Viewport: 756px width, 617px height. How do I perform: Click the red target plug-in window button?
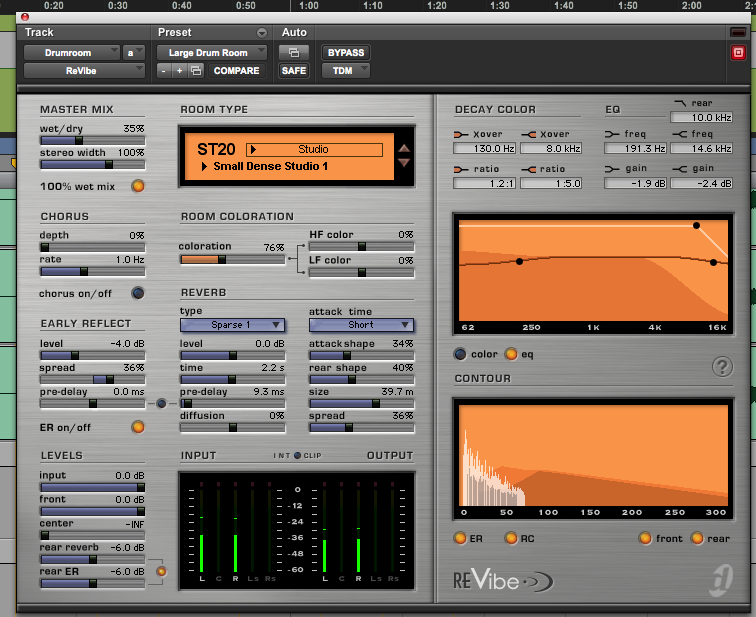pyautogui.click(x=738, y=53)
